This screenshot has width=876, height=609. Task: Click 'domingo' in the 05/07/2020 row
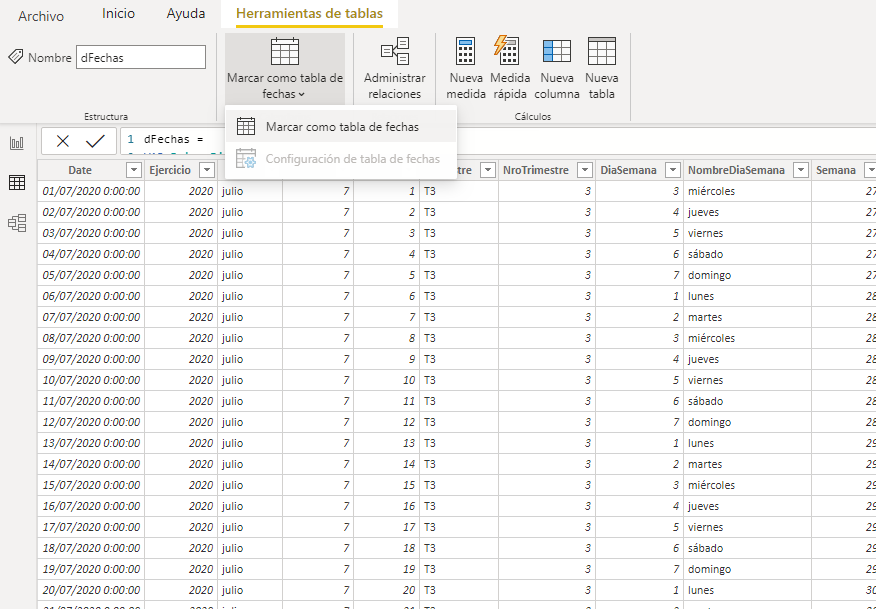tap(710, 275)
